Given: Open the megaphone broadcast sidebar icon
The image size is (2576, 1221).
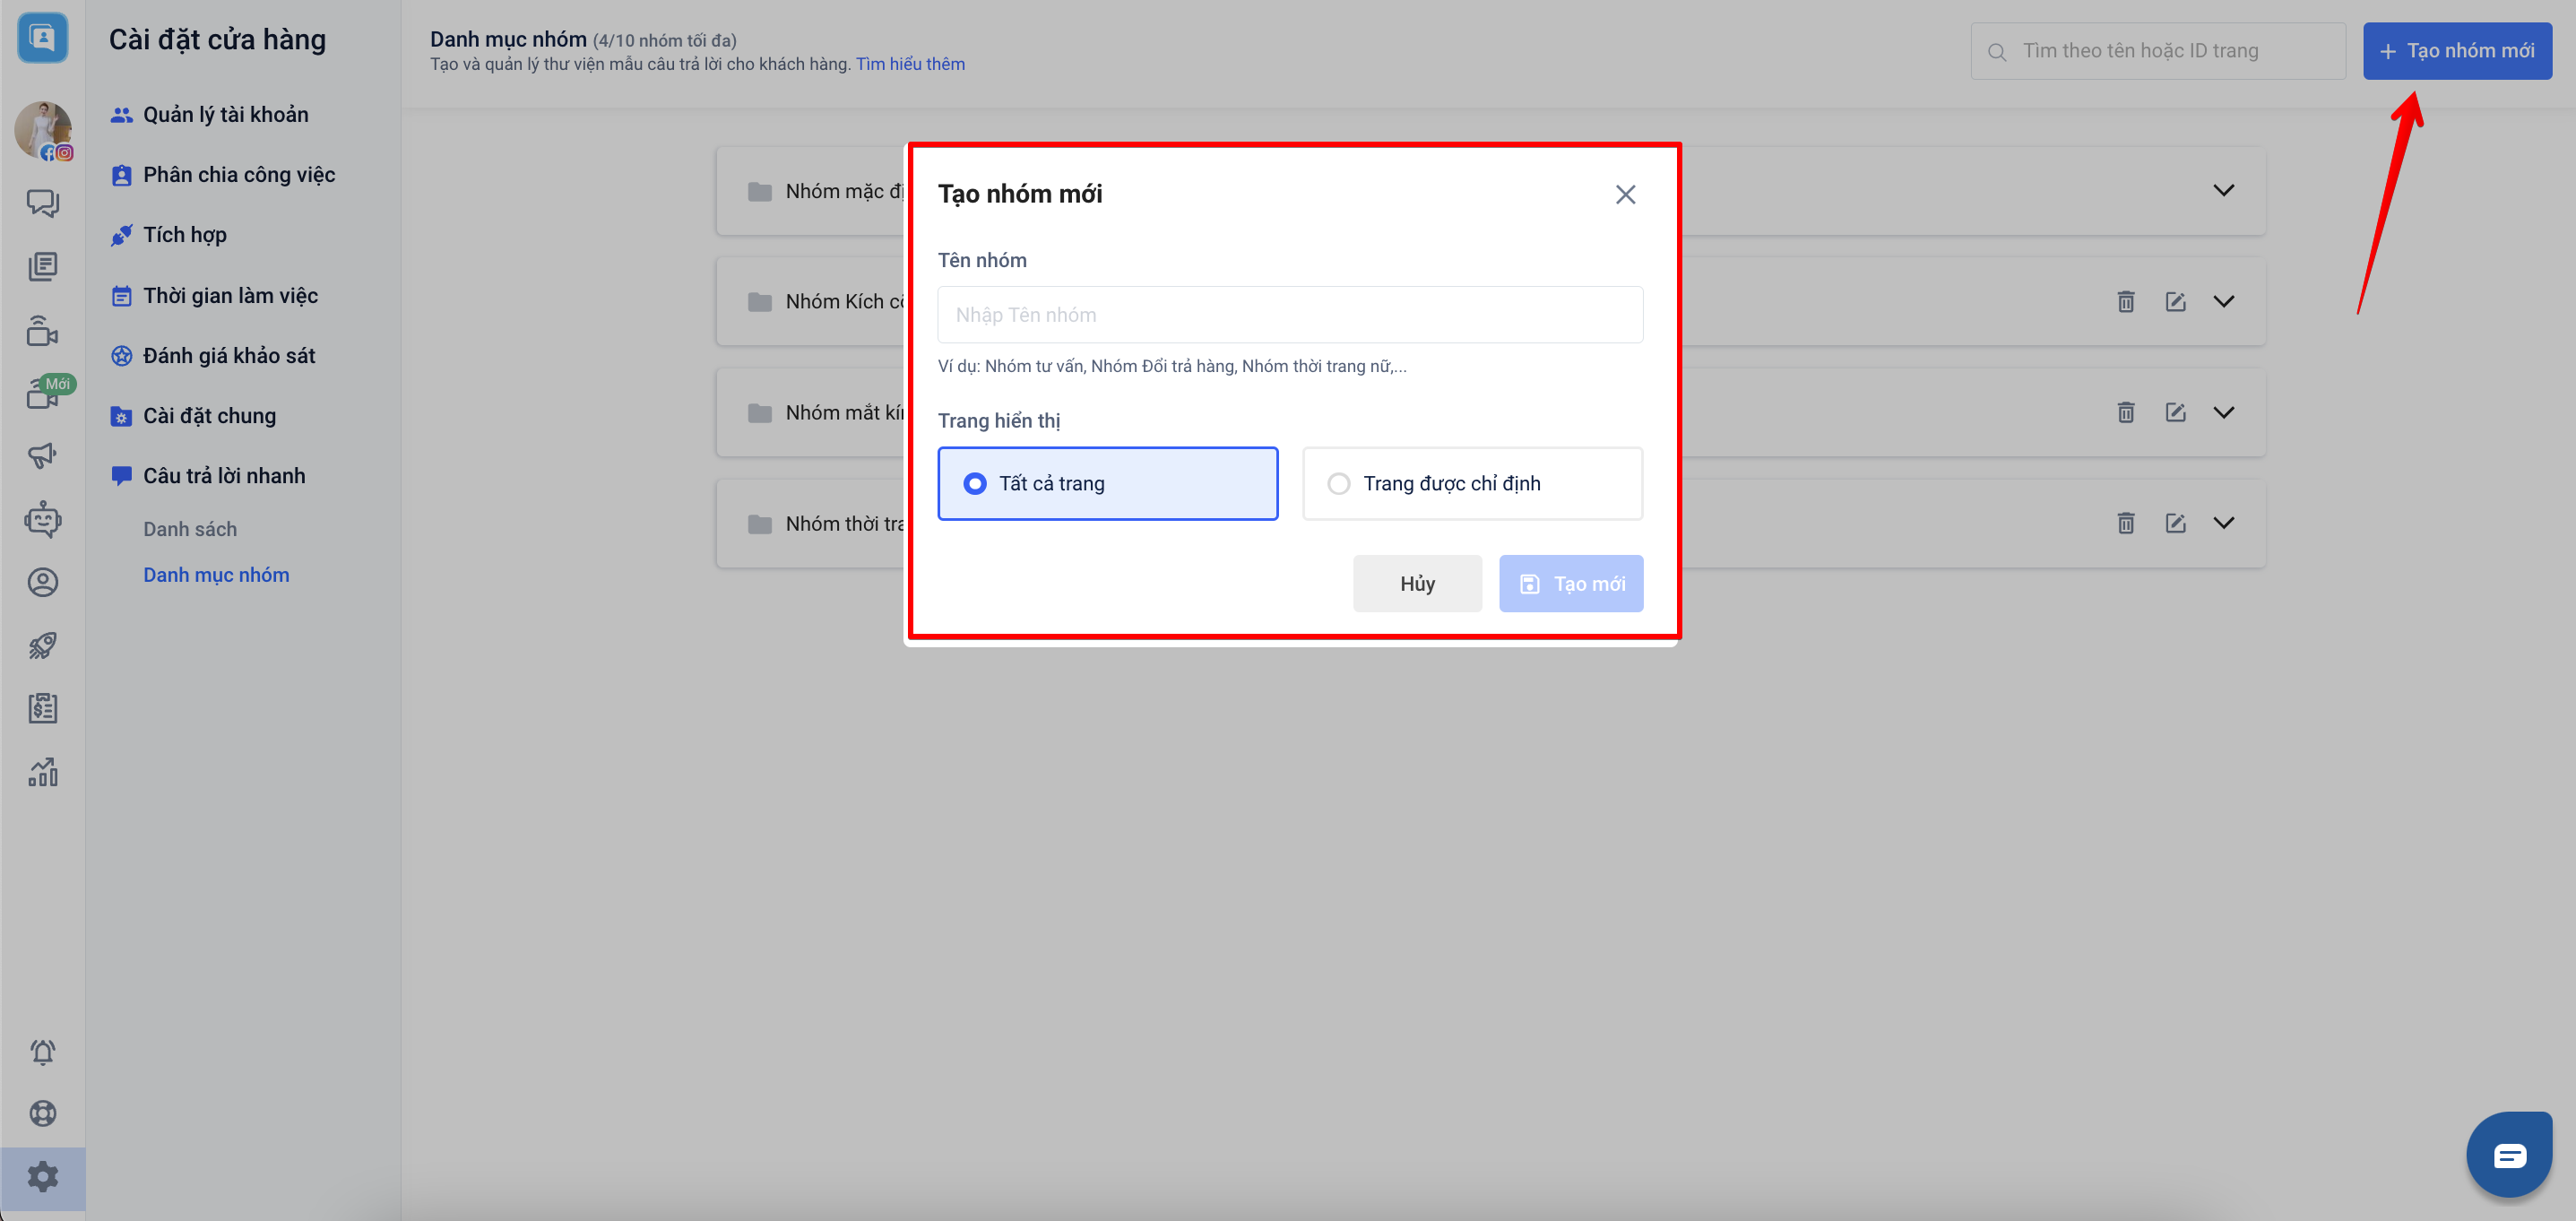Looking at the screenshot, I should click(x=42, y=456).
